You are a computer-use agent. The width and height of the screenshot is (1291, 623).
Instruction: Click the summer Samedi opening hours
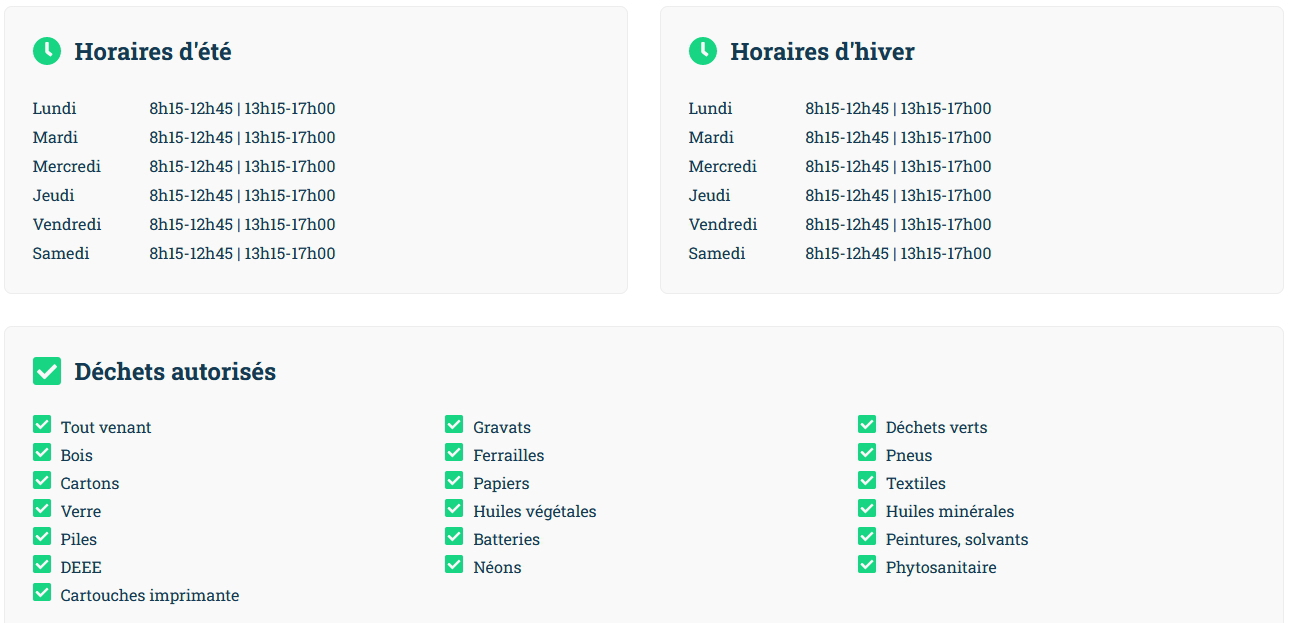[x=243, y=253]
